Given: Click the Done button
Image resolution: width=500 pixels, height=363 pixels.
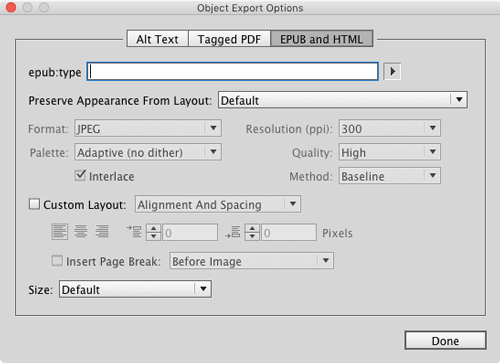Looking at the screenshot, I should tap(445, 340).
